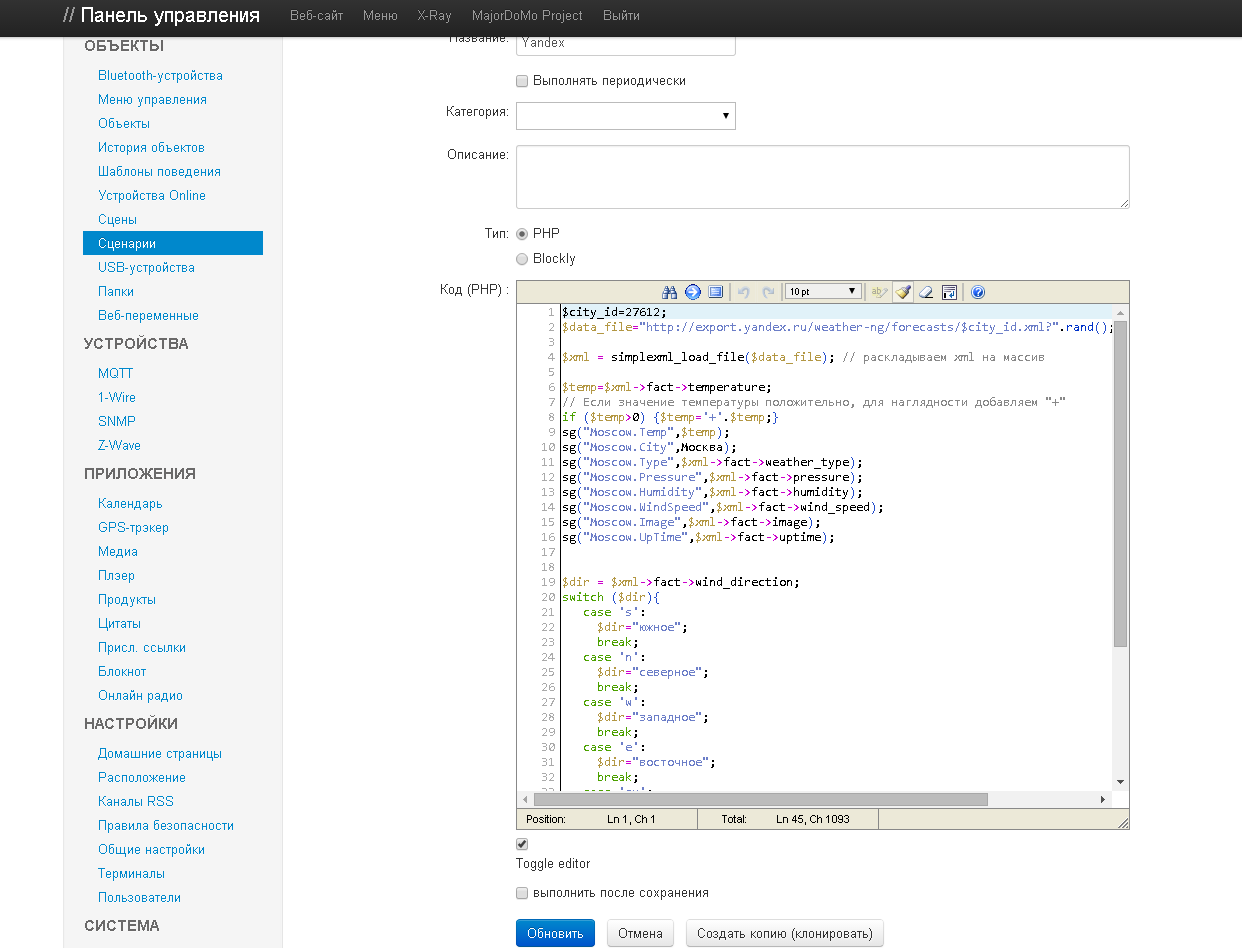Click the go-to-line arrow icon
The height and width of the screenshot is (948, 1242).
692,292
